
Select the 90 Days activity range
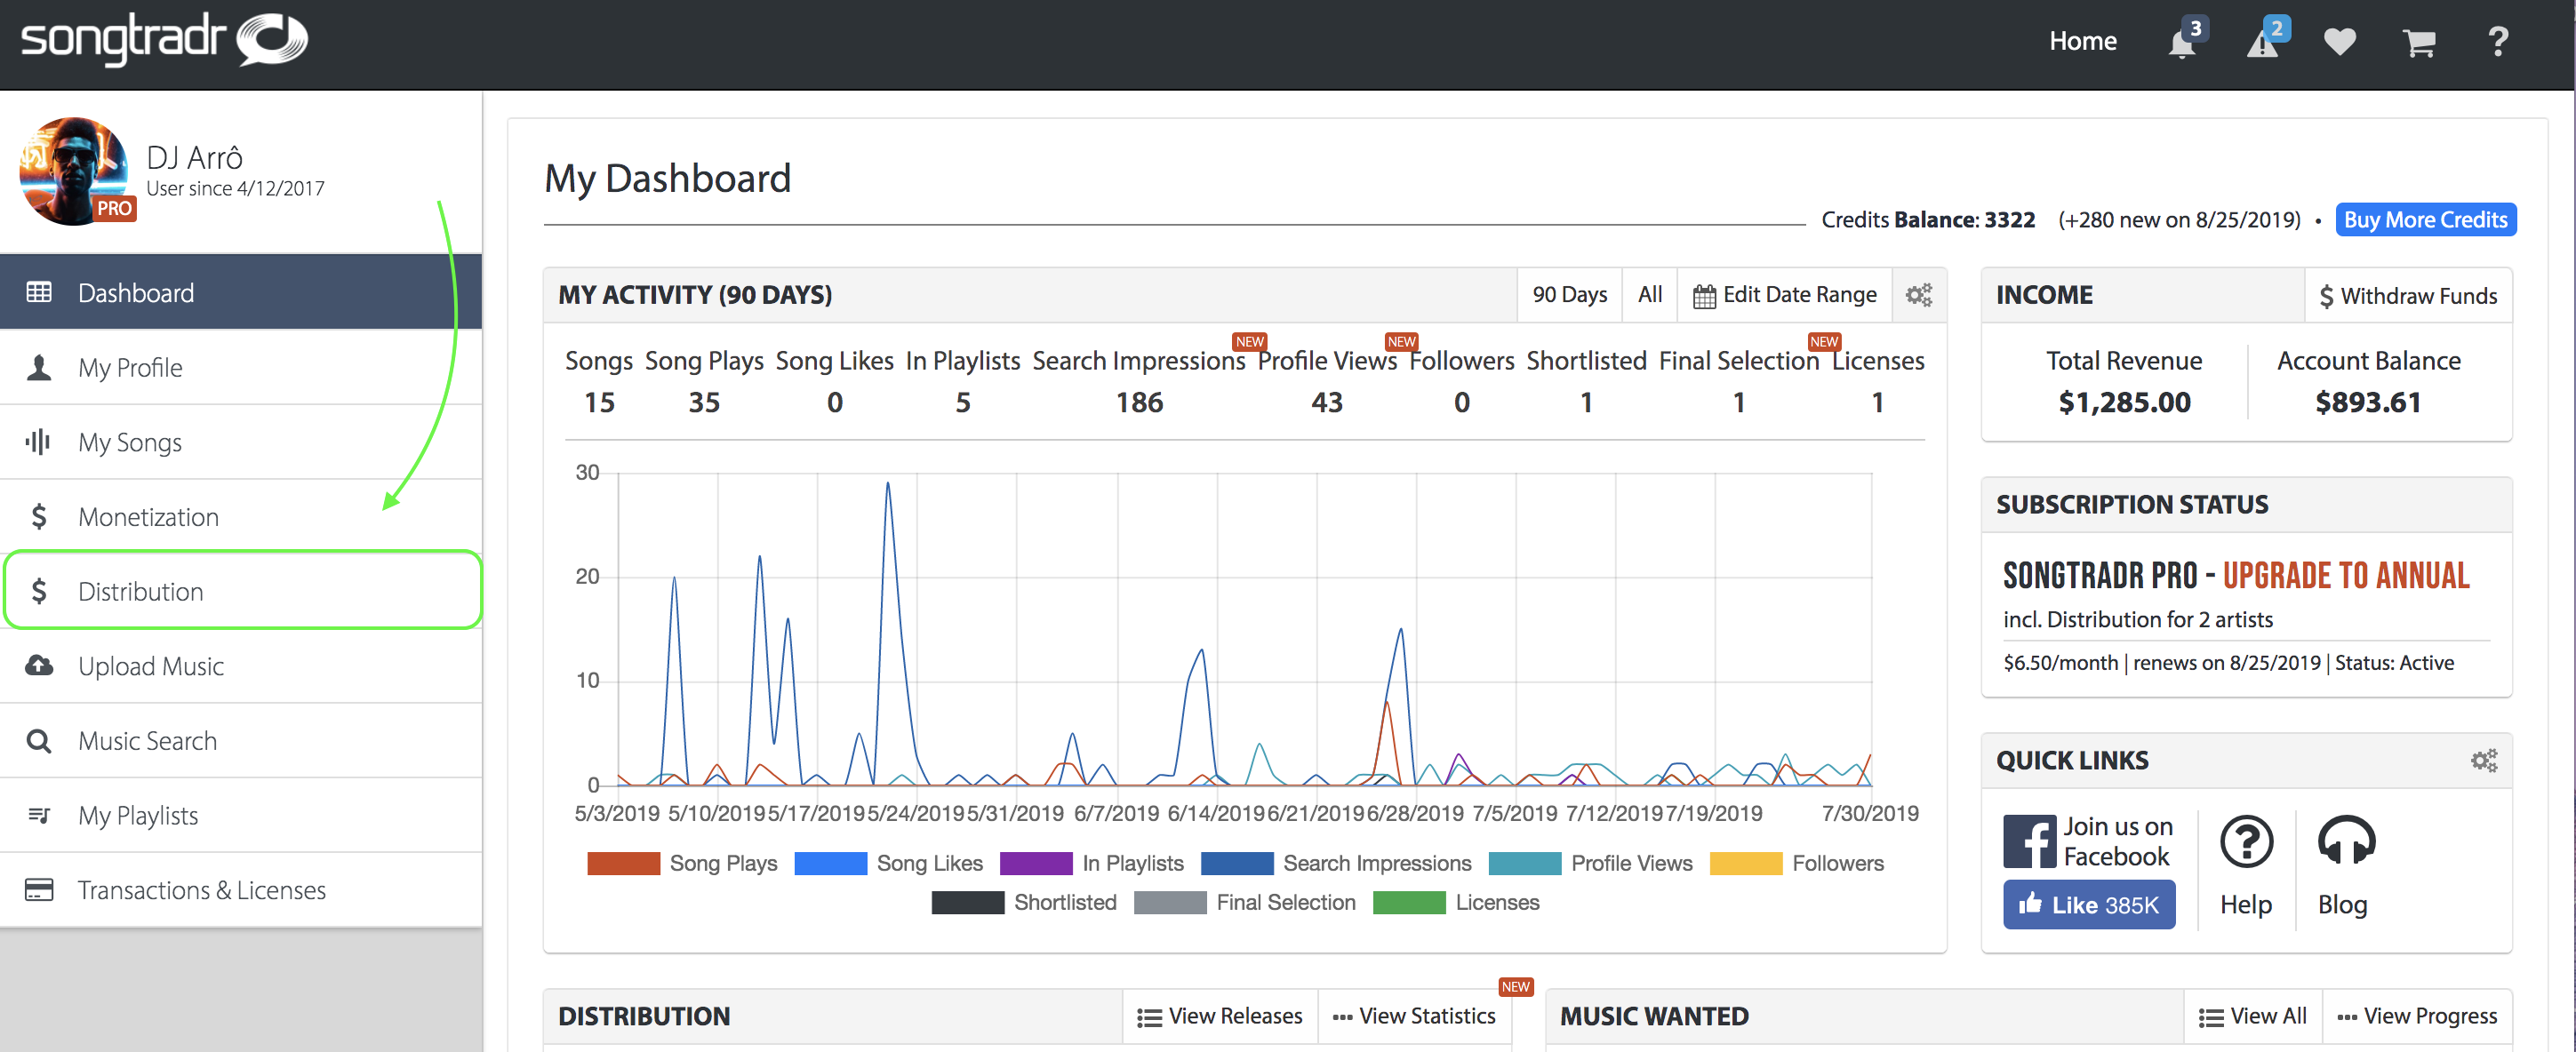tap(1569, 295)
